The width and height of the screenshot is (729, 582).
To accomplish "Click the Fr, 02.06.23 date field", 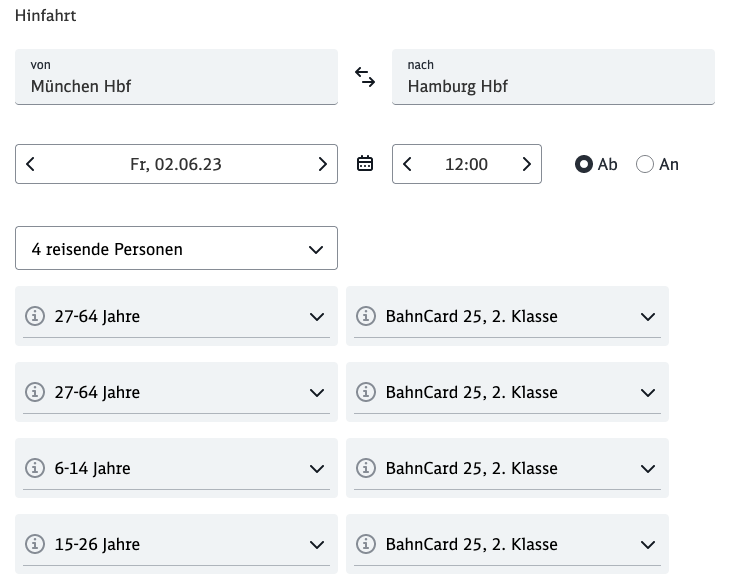I will pyautogui.click(x=176, y=164).
